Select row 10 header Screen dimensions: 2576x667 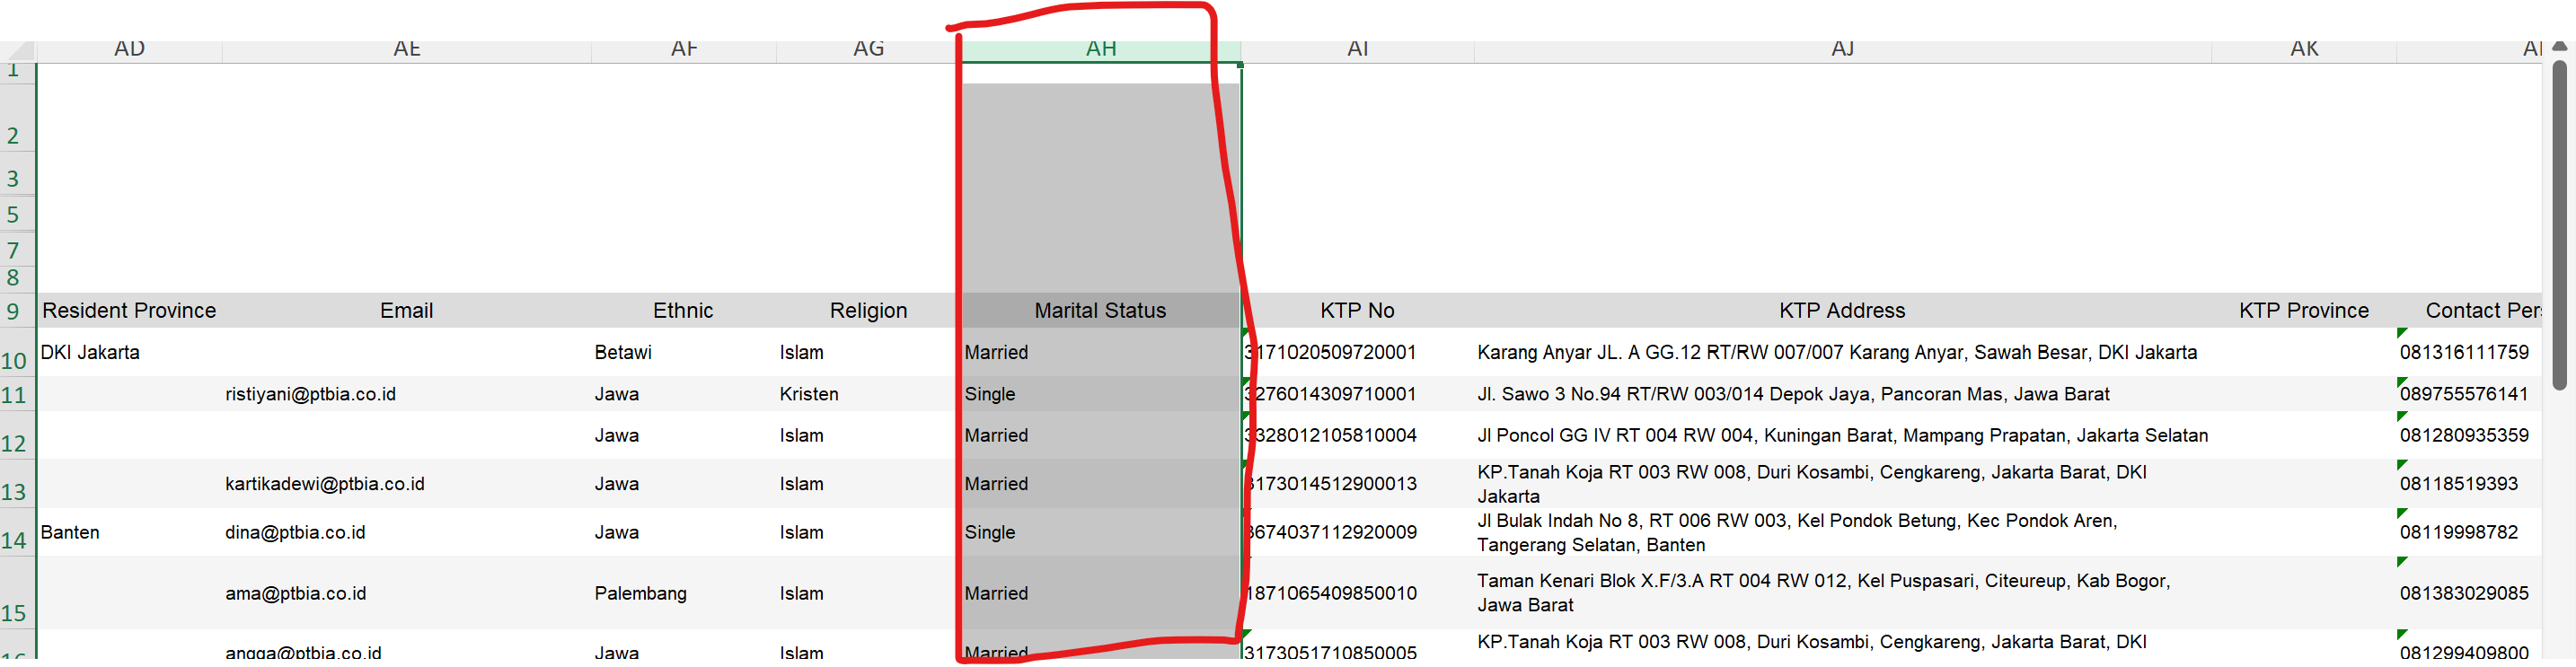click(17, 353)
